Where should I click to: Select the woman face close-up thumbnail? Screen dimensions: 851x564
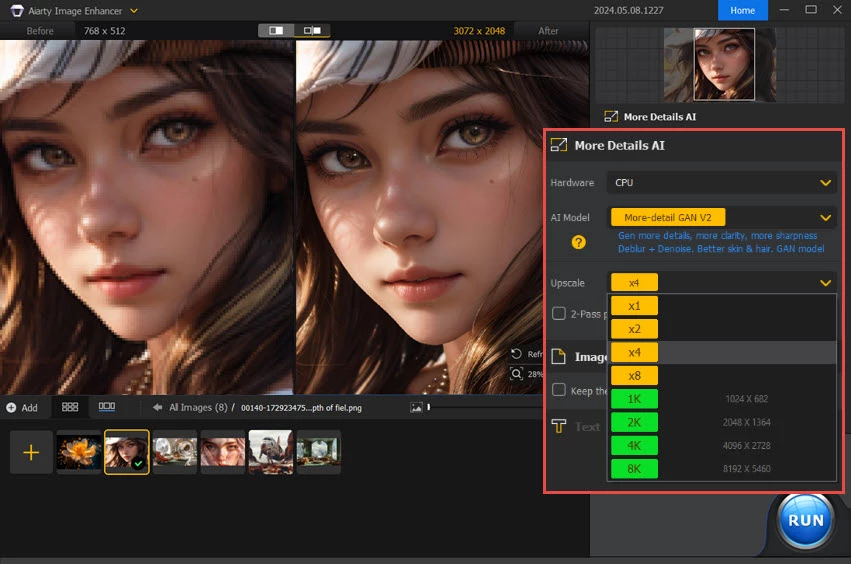coord(223,452)
